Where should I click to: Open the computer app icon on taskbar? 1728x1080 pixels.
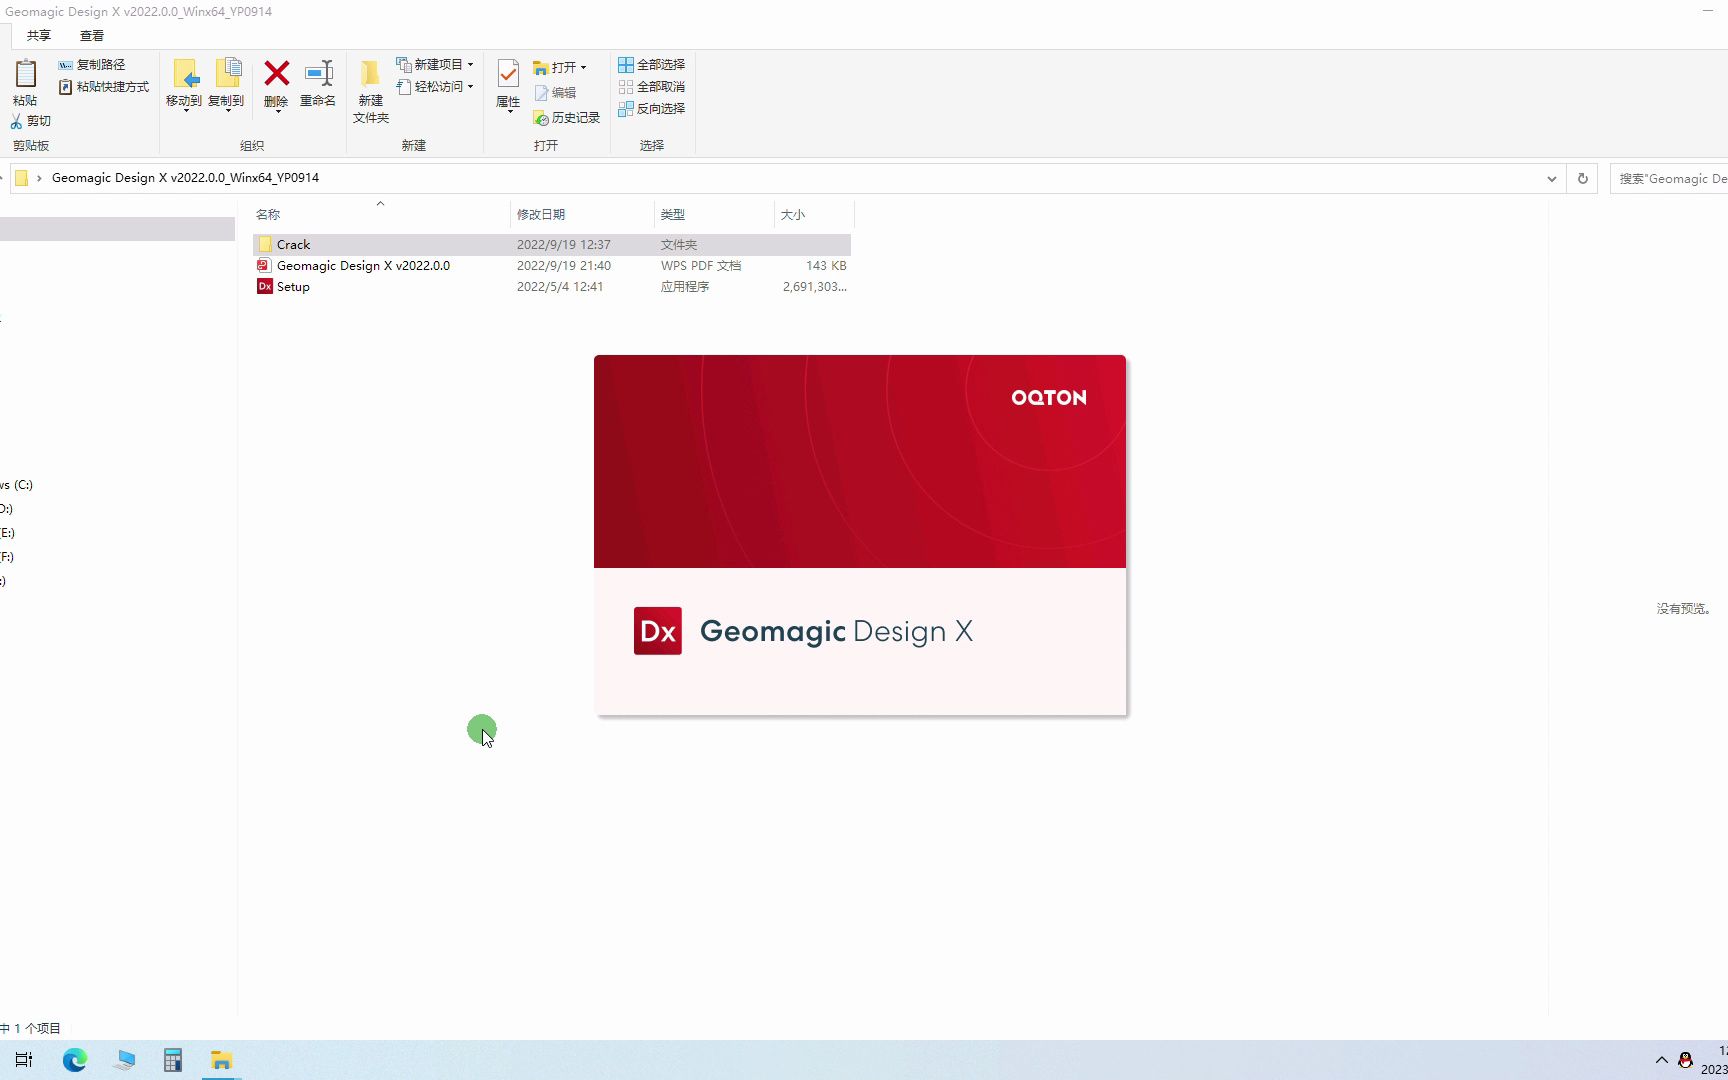pyautogui.click(x=124, y=1060)
